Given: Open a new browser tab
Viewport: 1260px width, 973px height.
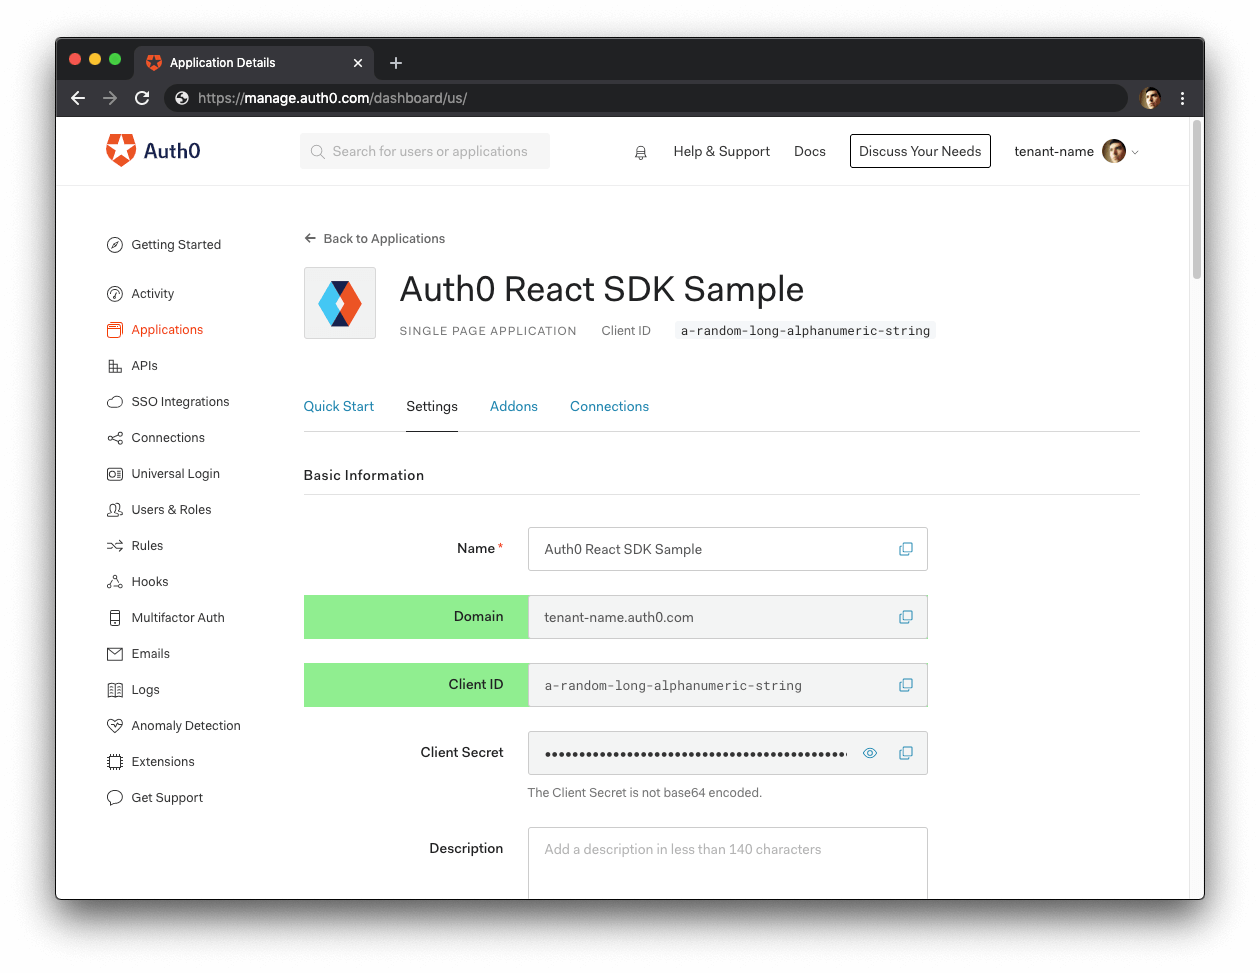Looking at the screenshot, I should [396, 63].
